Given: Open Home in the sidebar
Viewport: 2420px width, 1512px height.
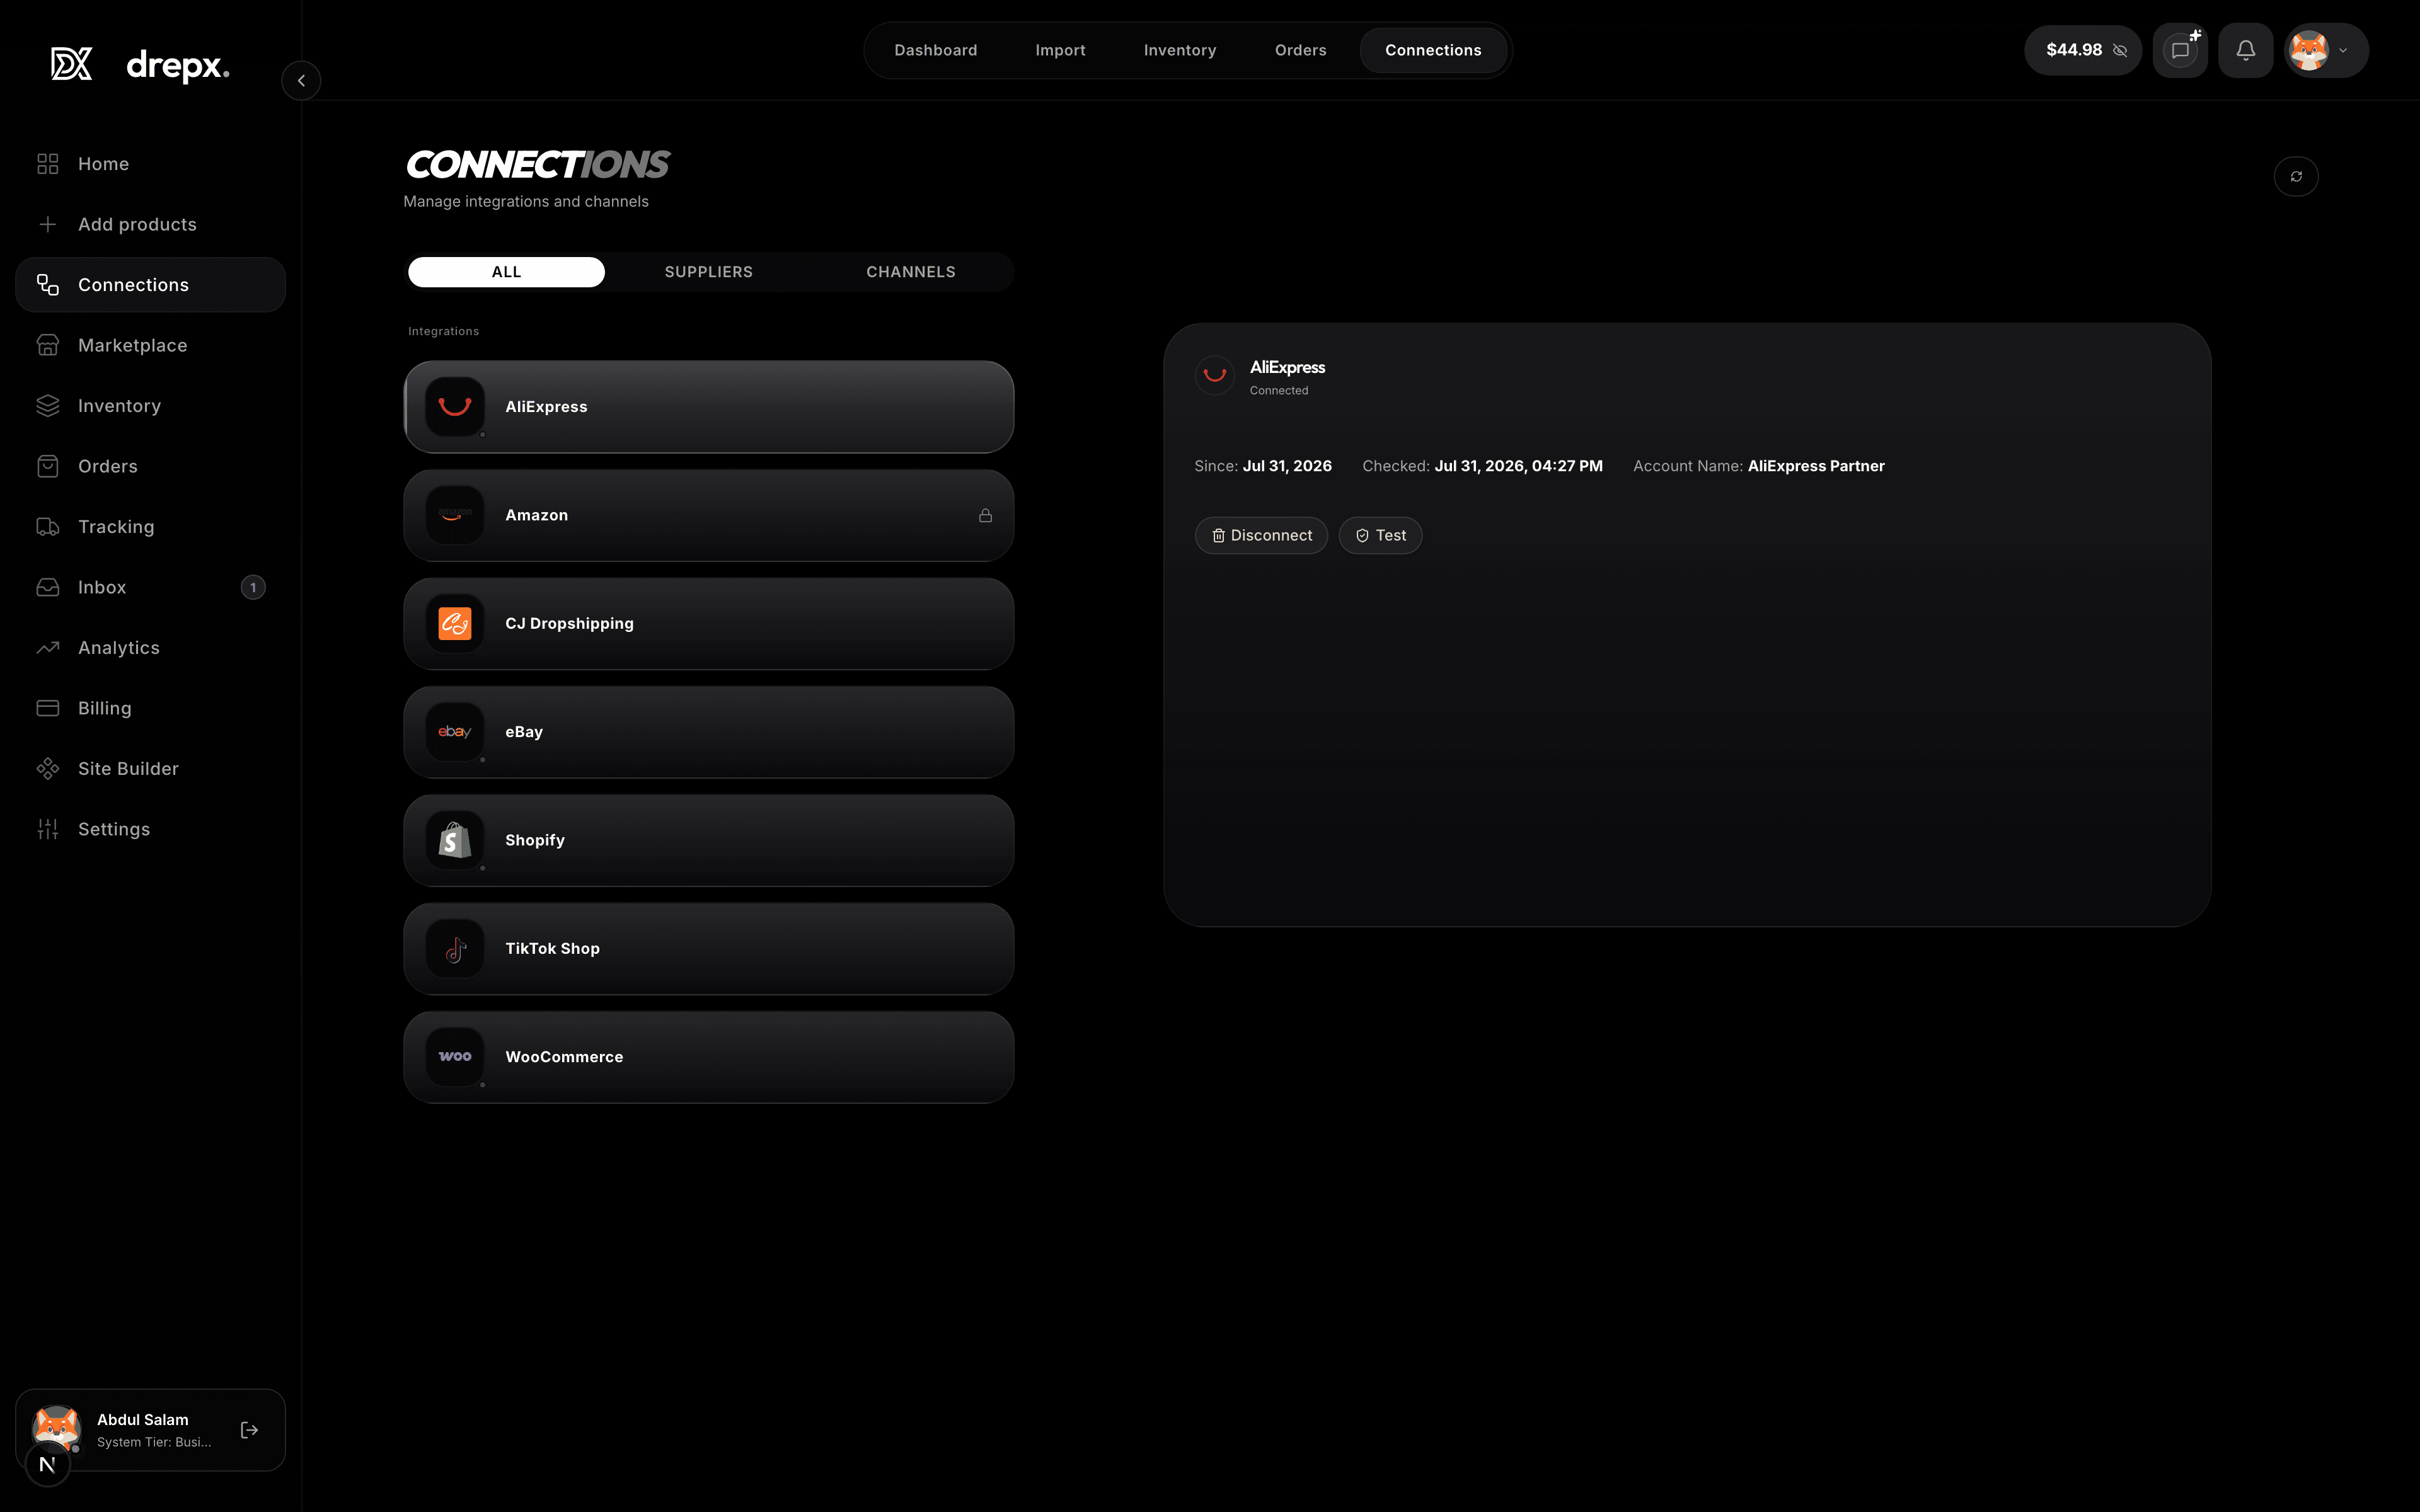Looking at the screenshot, I should click(x=150, y=164).
